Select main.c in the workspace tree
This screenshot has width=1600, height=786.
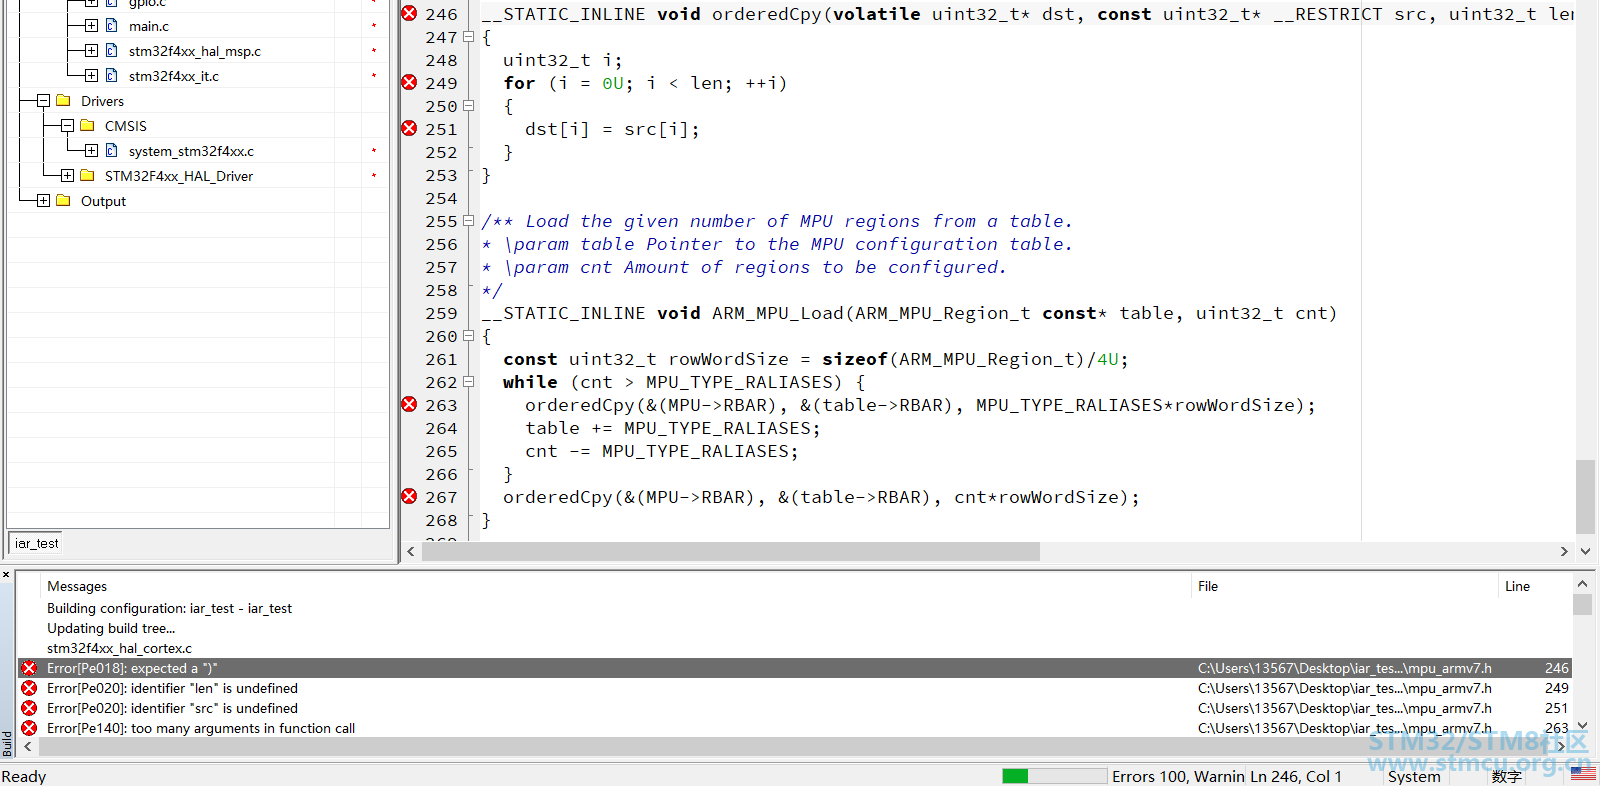(x=149, y=26)
